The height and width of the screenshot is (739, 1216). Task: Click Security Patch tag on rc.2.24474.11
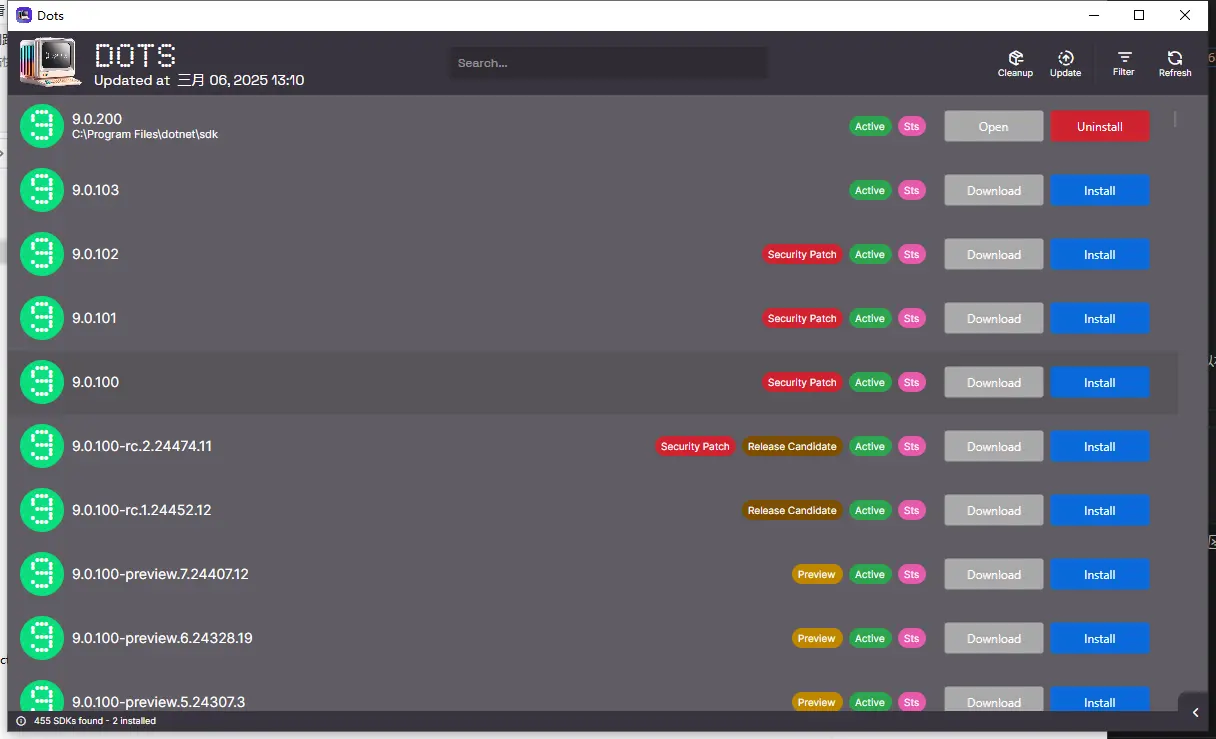coord(695,447)
